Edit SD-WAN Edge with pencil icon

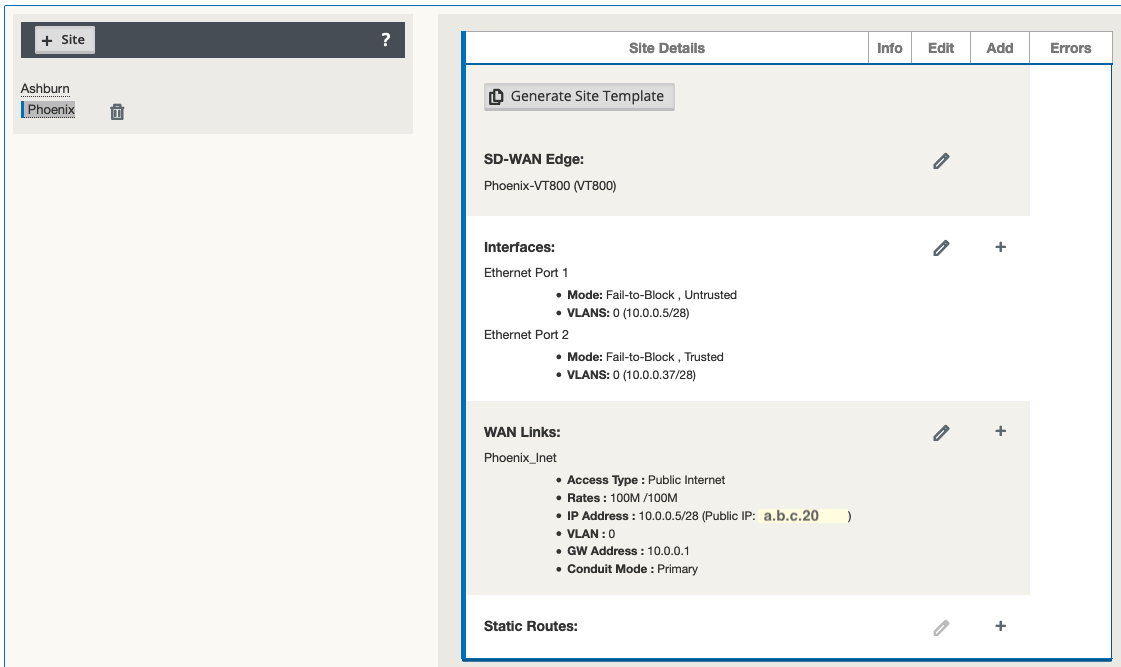coord(940,161)
